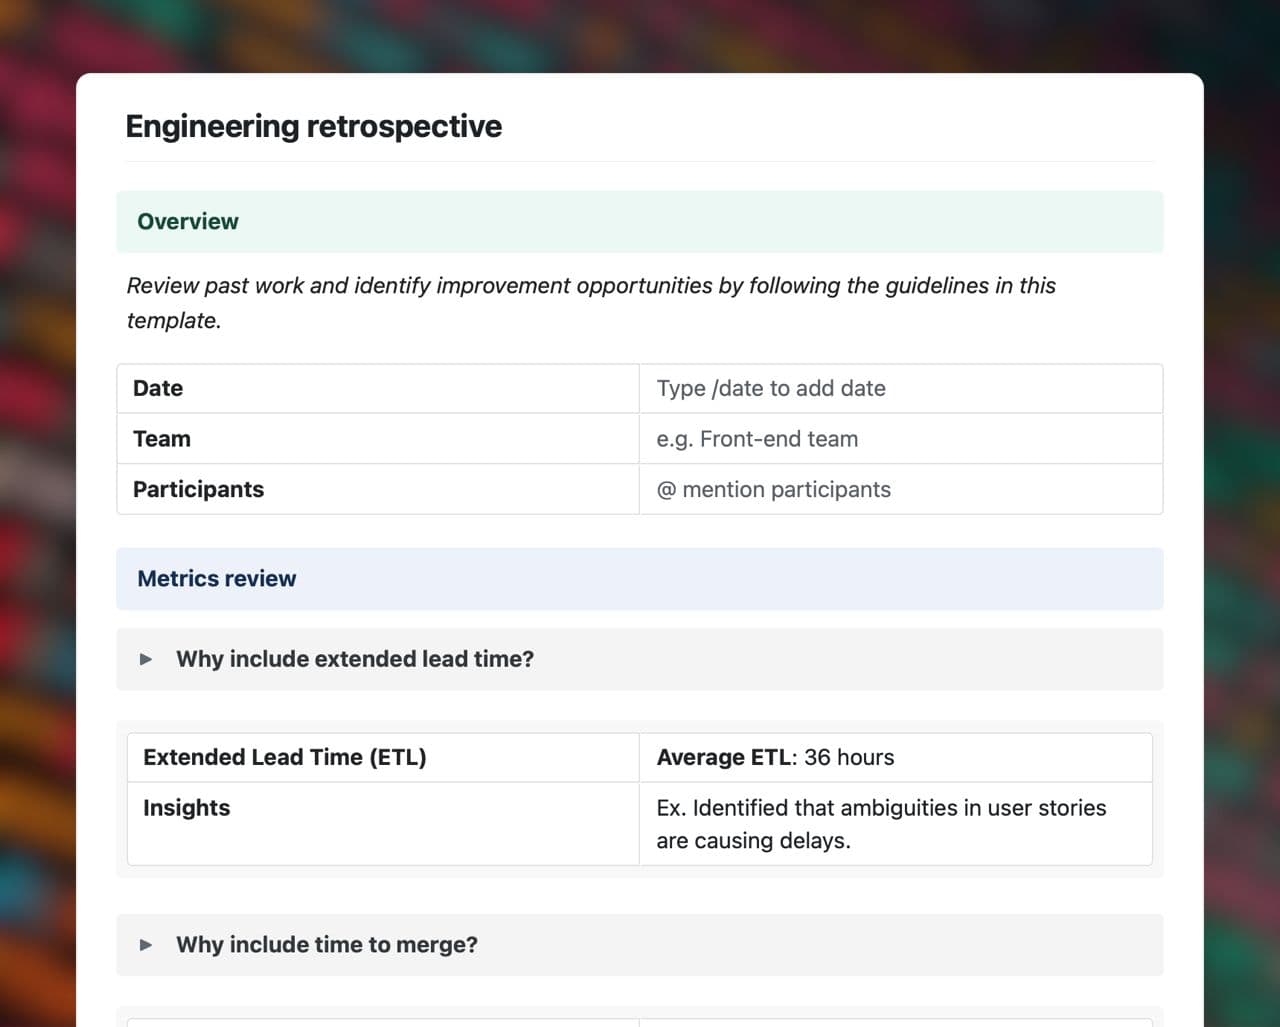Screen dimensions: 1280x1027
Task: Click the '@ mention participants' field
Action: tap(773, 490)
